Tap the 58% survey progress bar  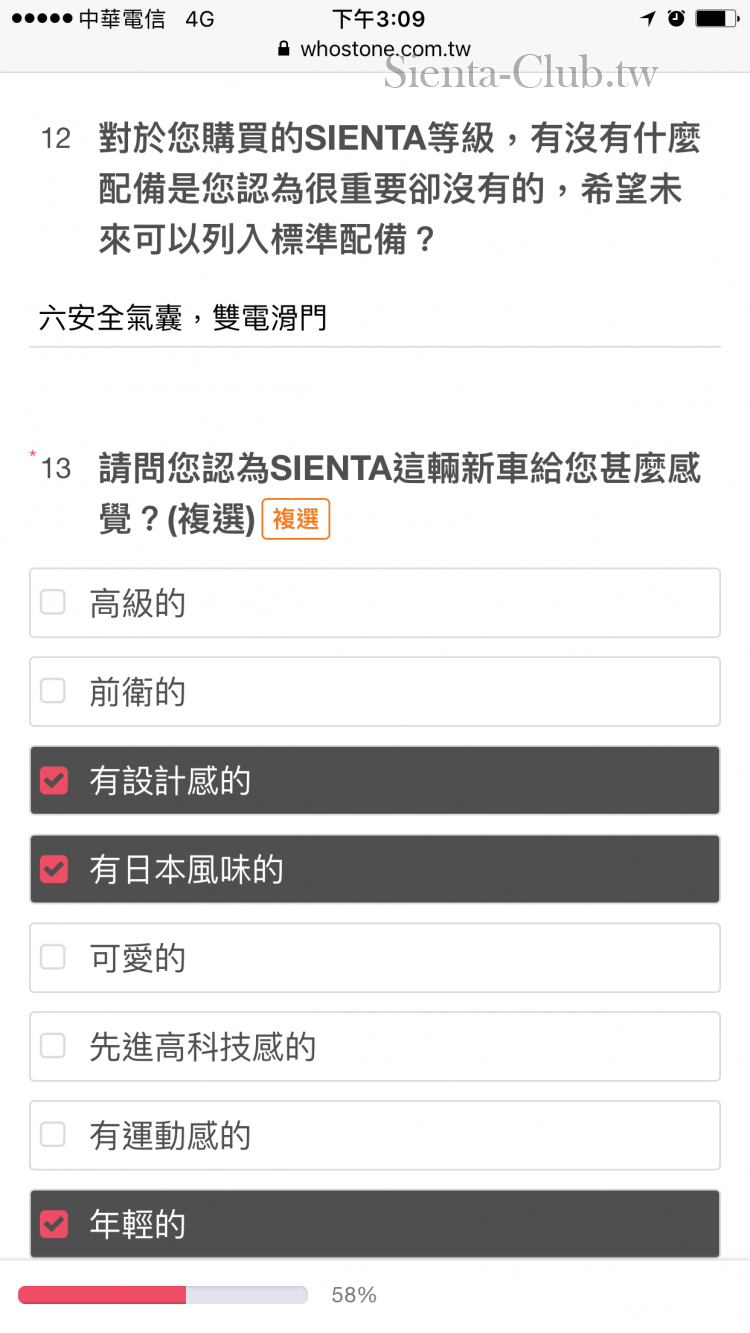click(163, 1295)
